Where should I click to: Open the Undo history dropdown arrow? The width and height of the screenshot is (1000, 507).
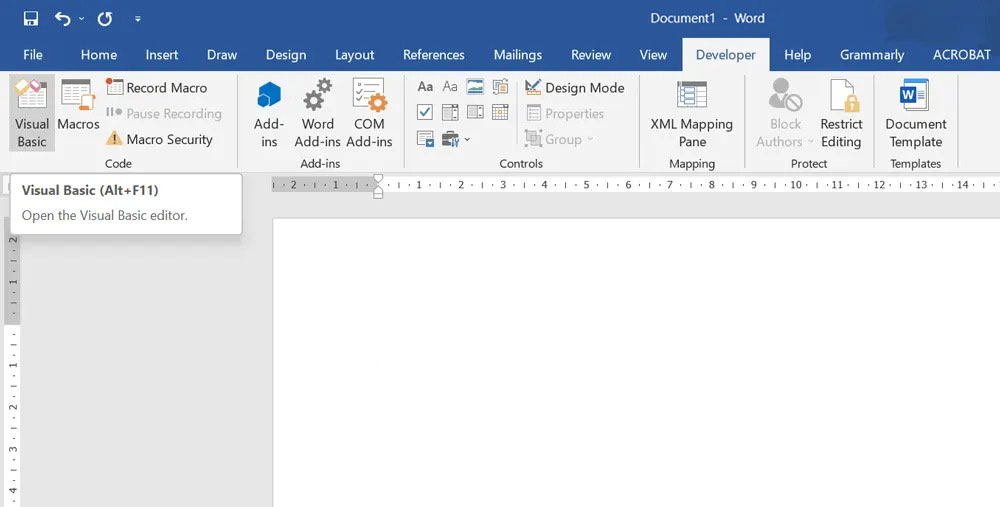[x=82, y=18]
